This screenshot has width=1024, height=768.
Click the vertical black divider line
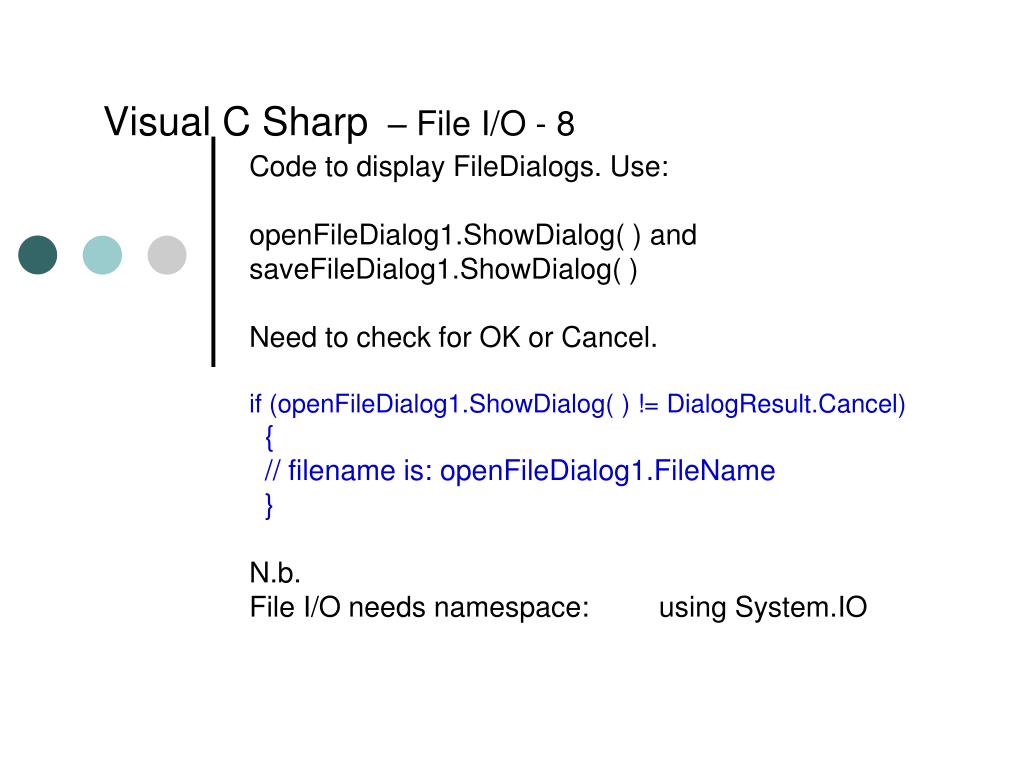click(x=214, y=252)
